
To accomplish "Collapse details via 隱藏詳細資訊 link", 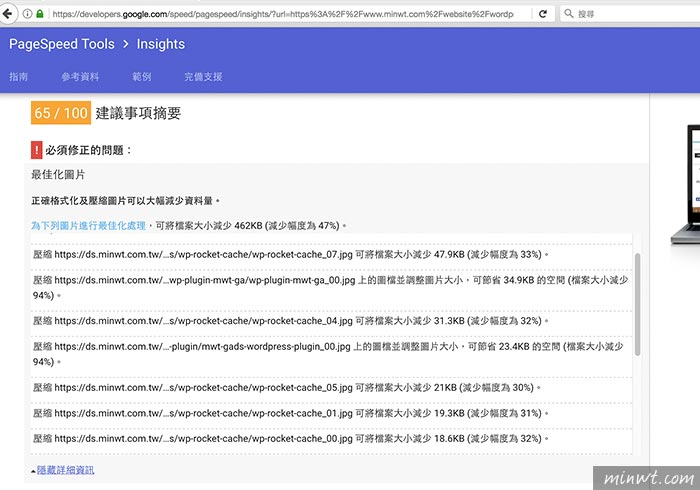I will (65, 469).
